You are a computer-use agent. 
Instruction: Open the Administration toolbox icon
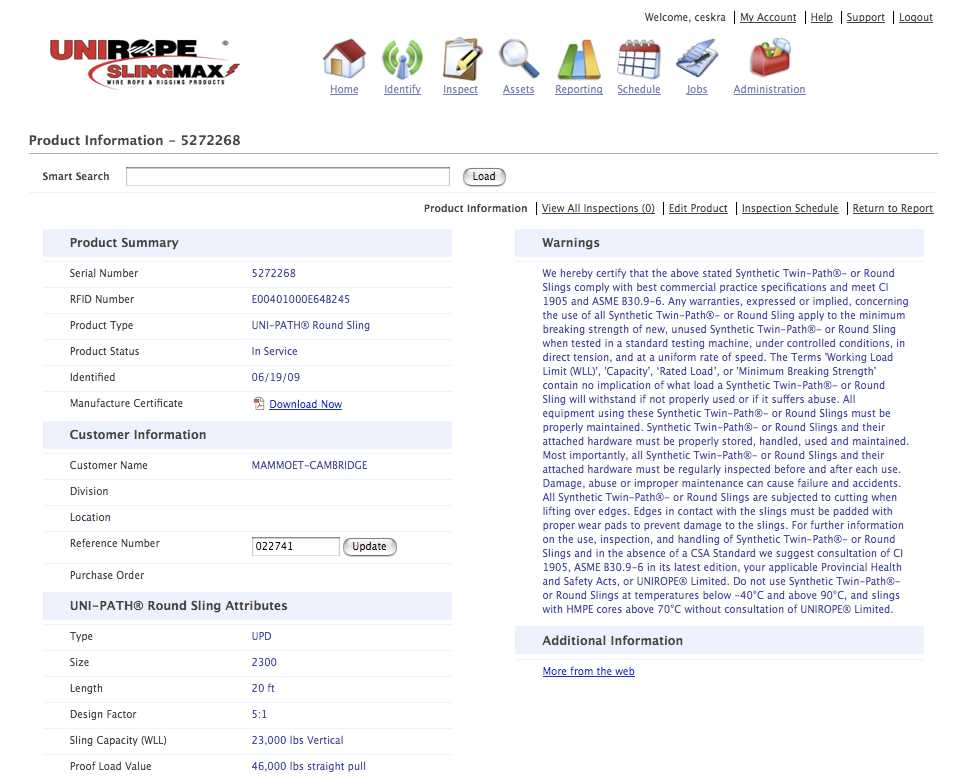(x=769, y=58)
